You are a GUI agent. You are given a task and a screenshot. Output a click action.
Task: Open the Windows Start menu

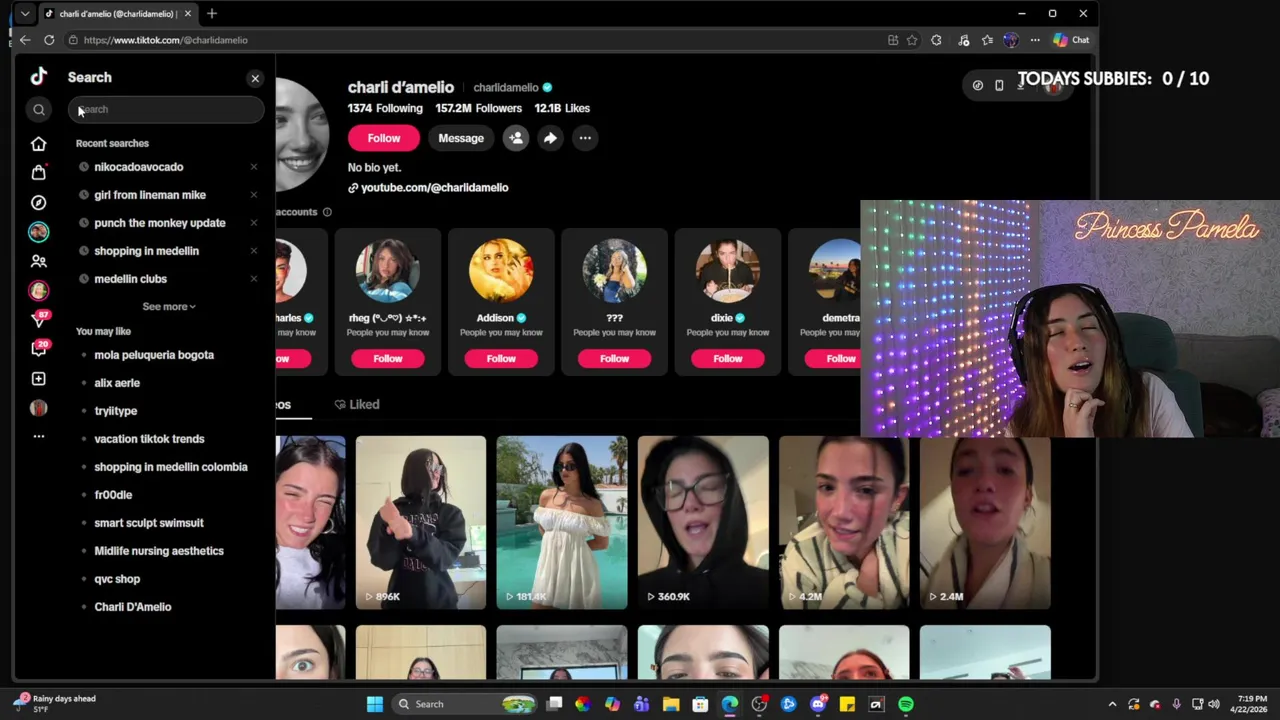[374, 704]
